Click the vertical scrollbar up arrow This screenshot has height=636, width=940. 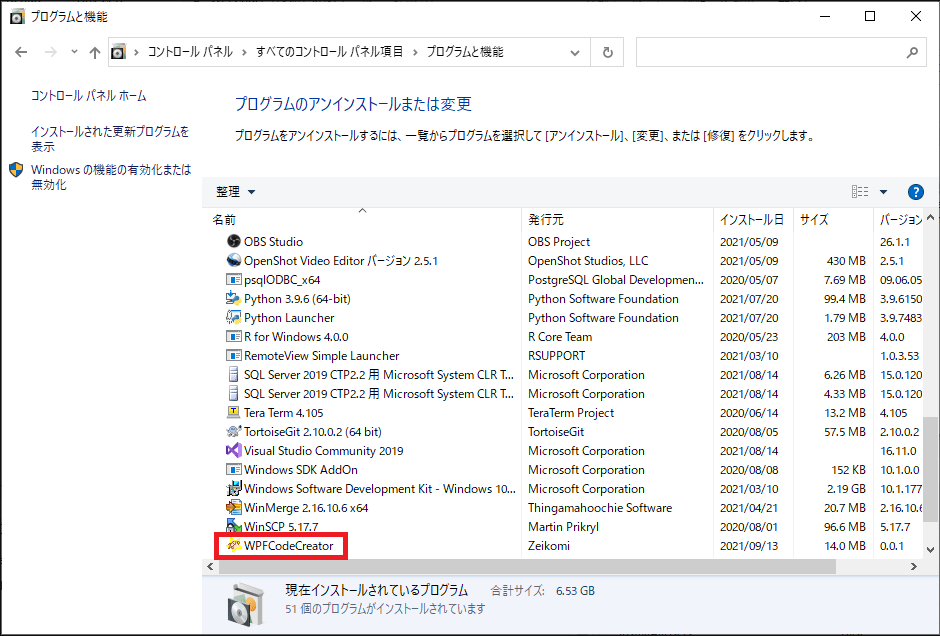[930, 217]
